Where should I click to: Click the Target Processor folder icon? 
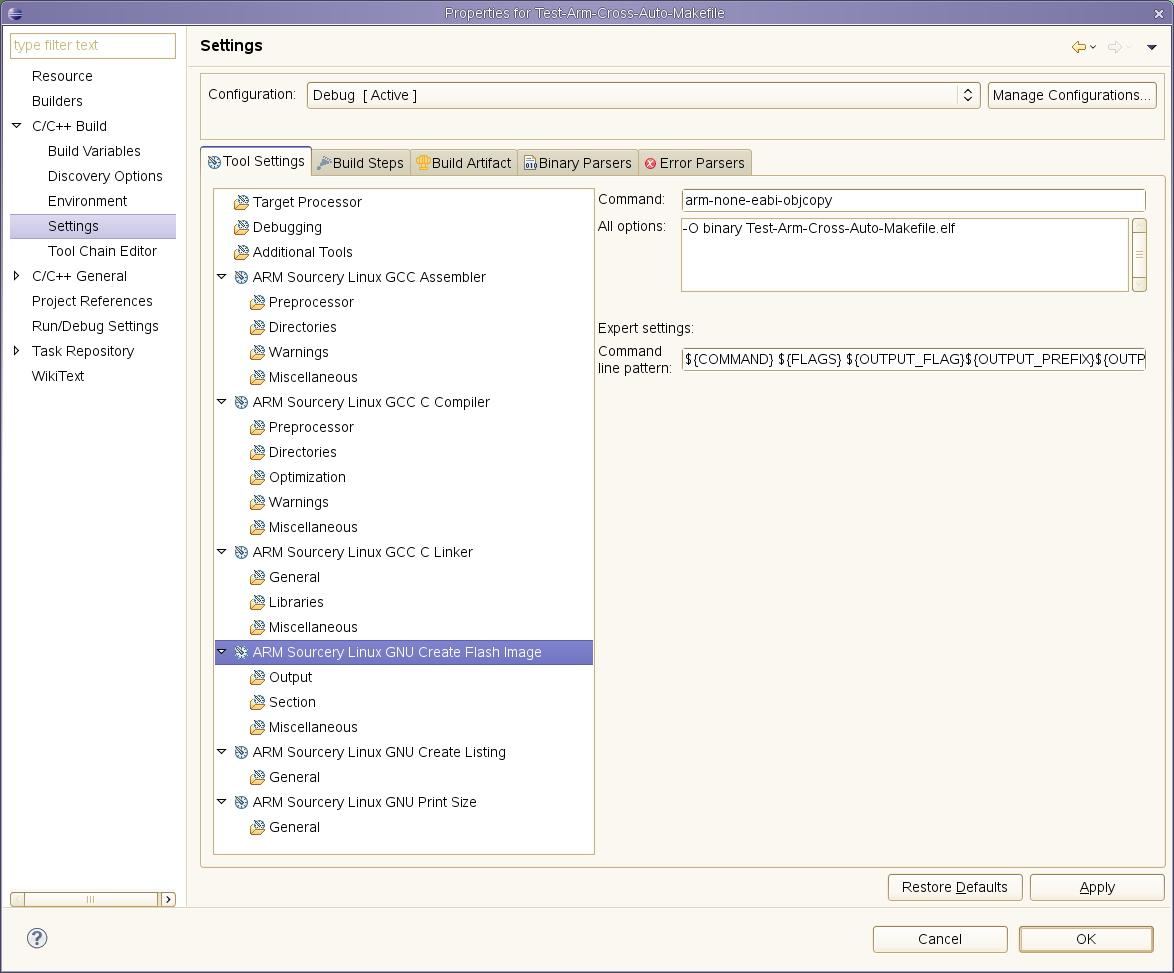coord(241,202)
